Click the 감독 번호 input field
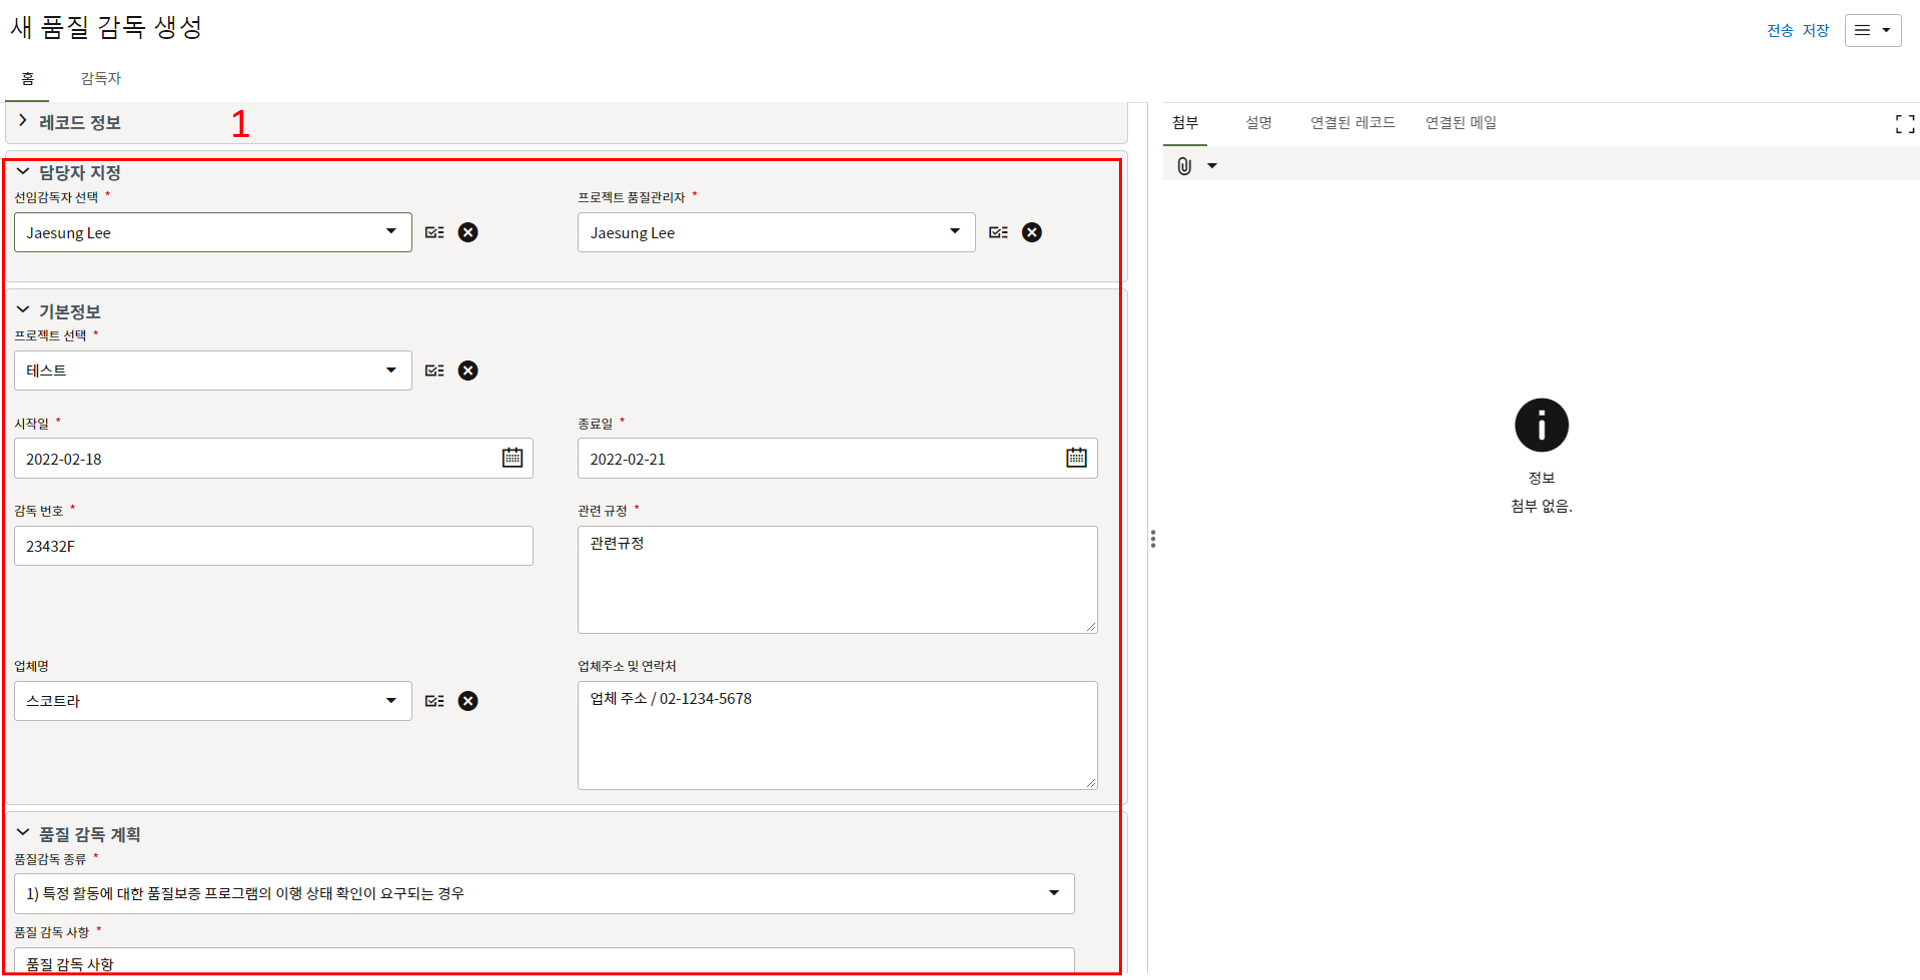 (x=273, y=546)
